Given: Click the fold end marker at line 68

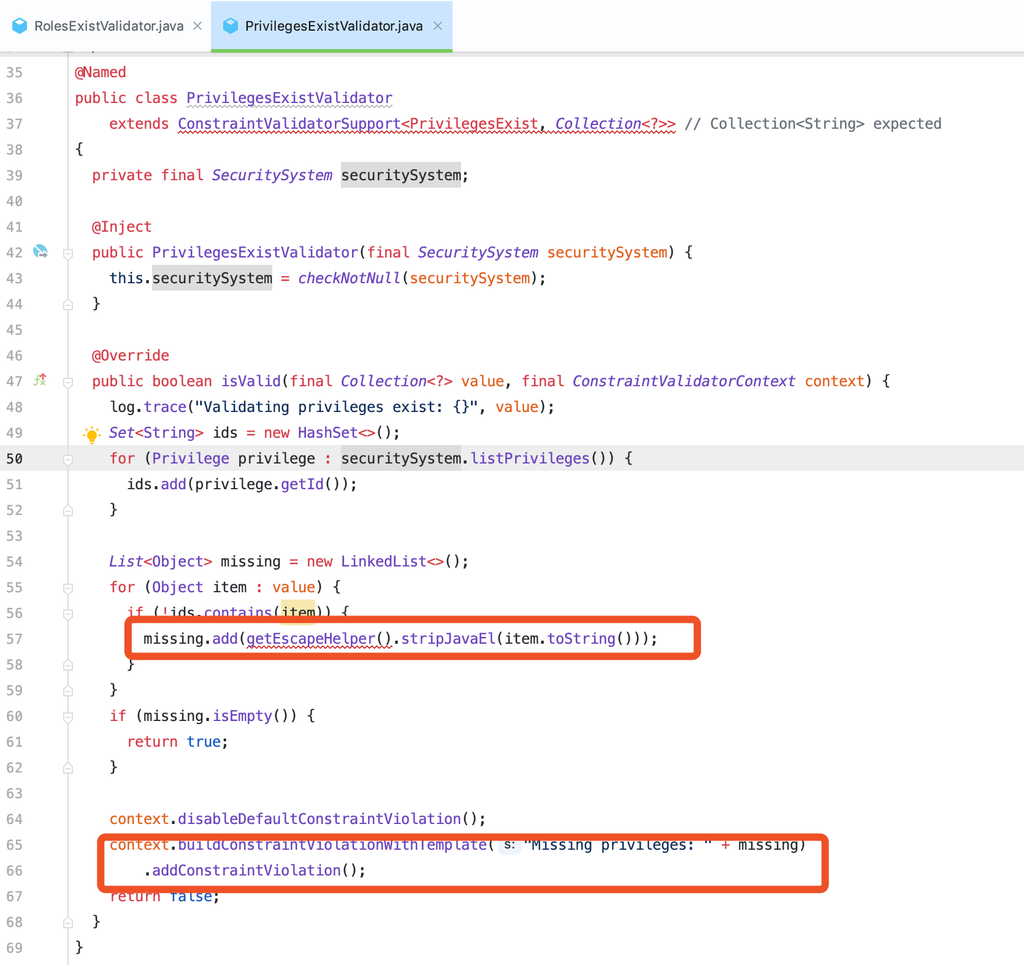Looking at the screenshot, I should coord(68,923).
